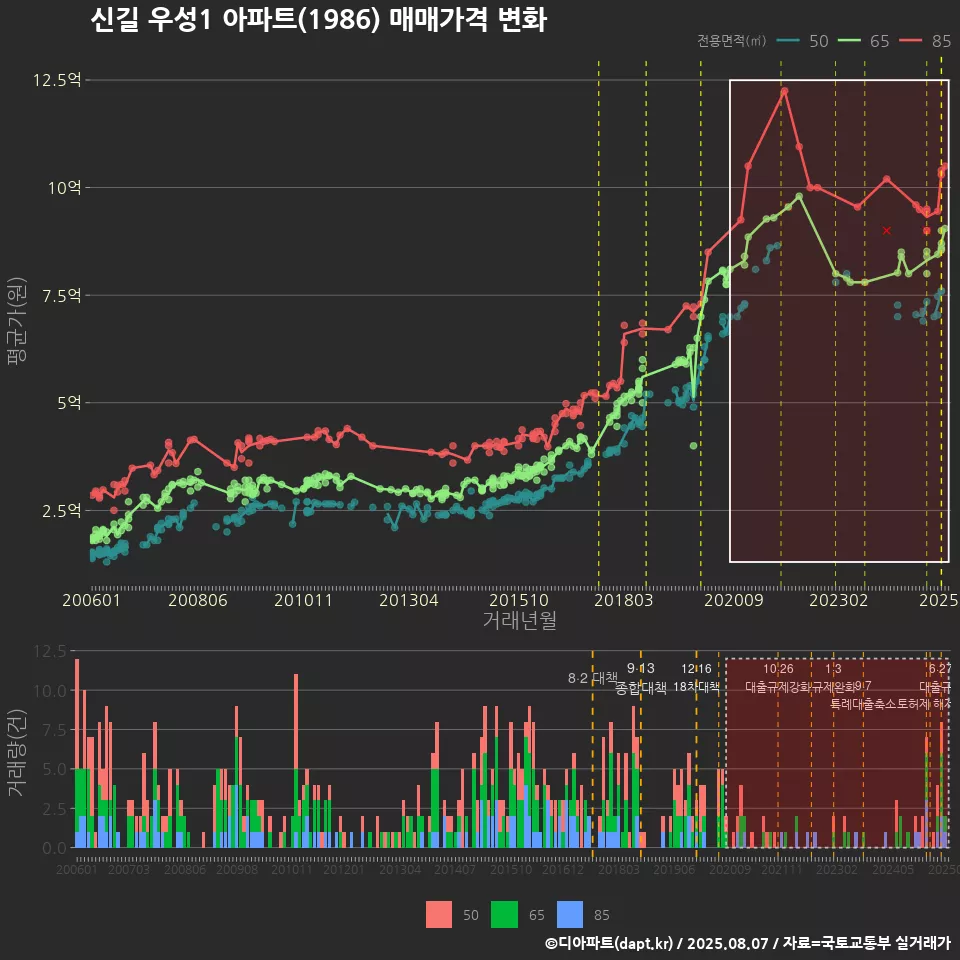Click the 18차대책 annotation text
Screen dimensions: 960x960
[x=696, y=687]
